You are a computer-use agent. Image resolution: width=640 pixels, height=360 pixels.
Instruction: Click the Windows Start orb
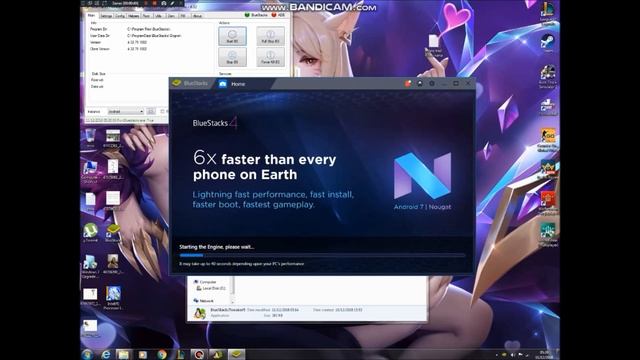coord(87,354)
